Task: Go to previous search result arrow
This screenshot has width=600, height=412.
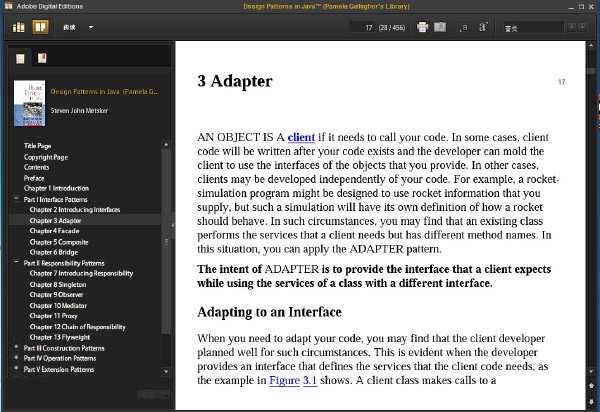Action: (572, 27)
